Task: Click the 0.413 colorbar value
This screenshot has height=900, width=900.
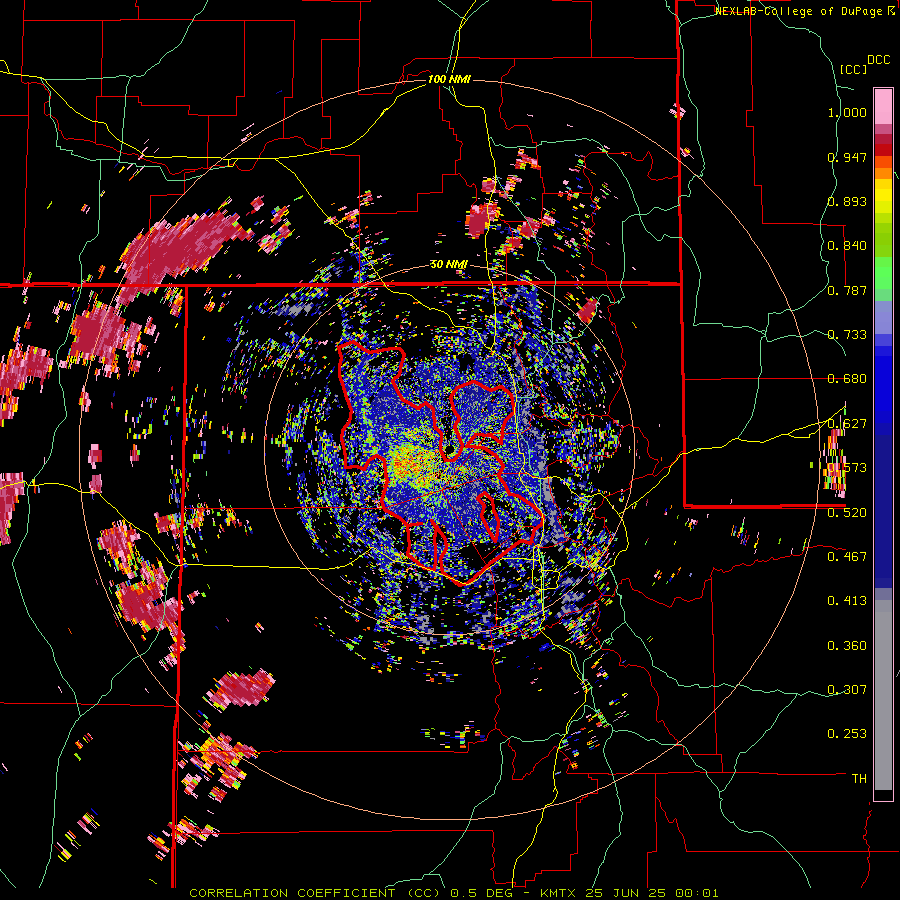Action: [847, 600]
